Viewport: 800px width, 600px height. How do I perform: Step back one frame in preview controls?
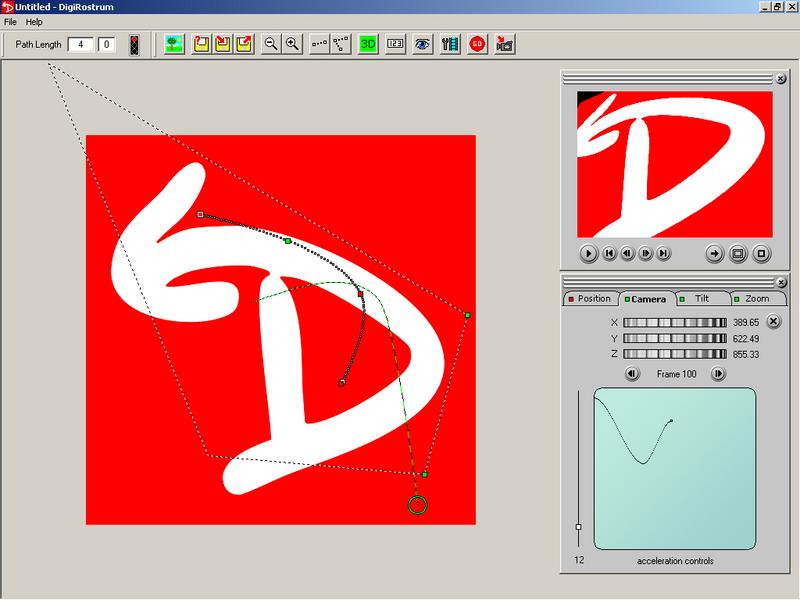pyautogui.click(x=627, y=253)
